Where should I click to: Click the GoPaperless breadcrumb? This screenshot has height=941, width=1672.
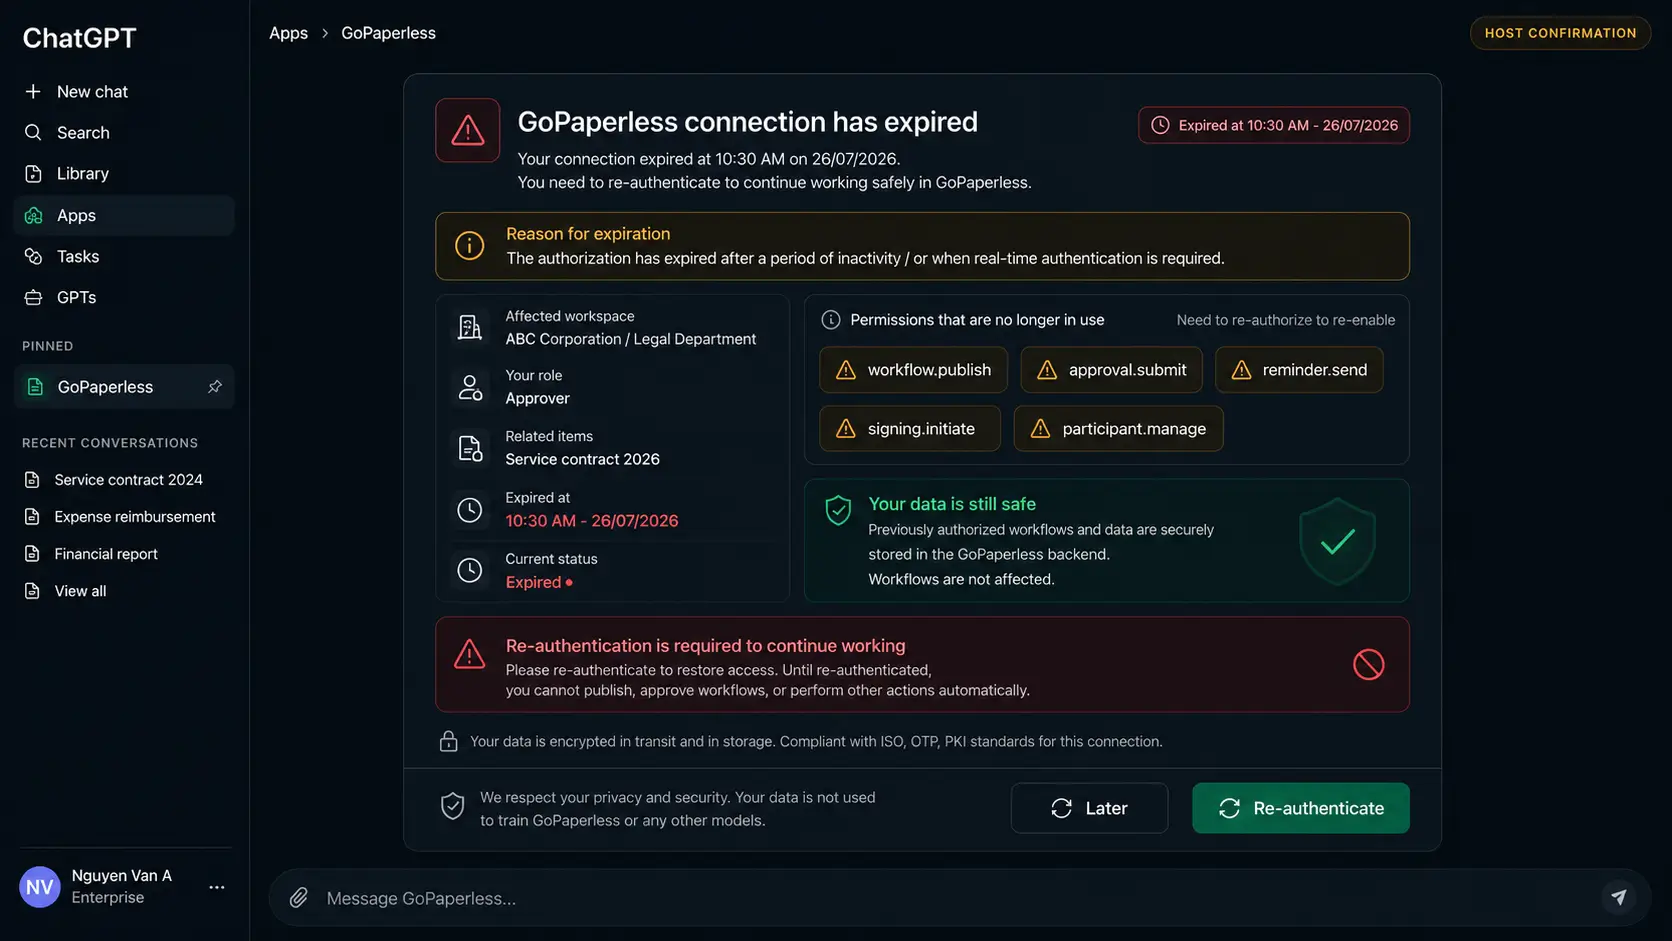(x=388, y=33)
